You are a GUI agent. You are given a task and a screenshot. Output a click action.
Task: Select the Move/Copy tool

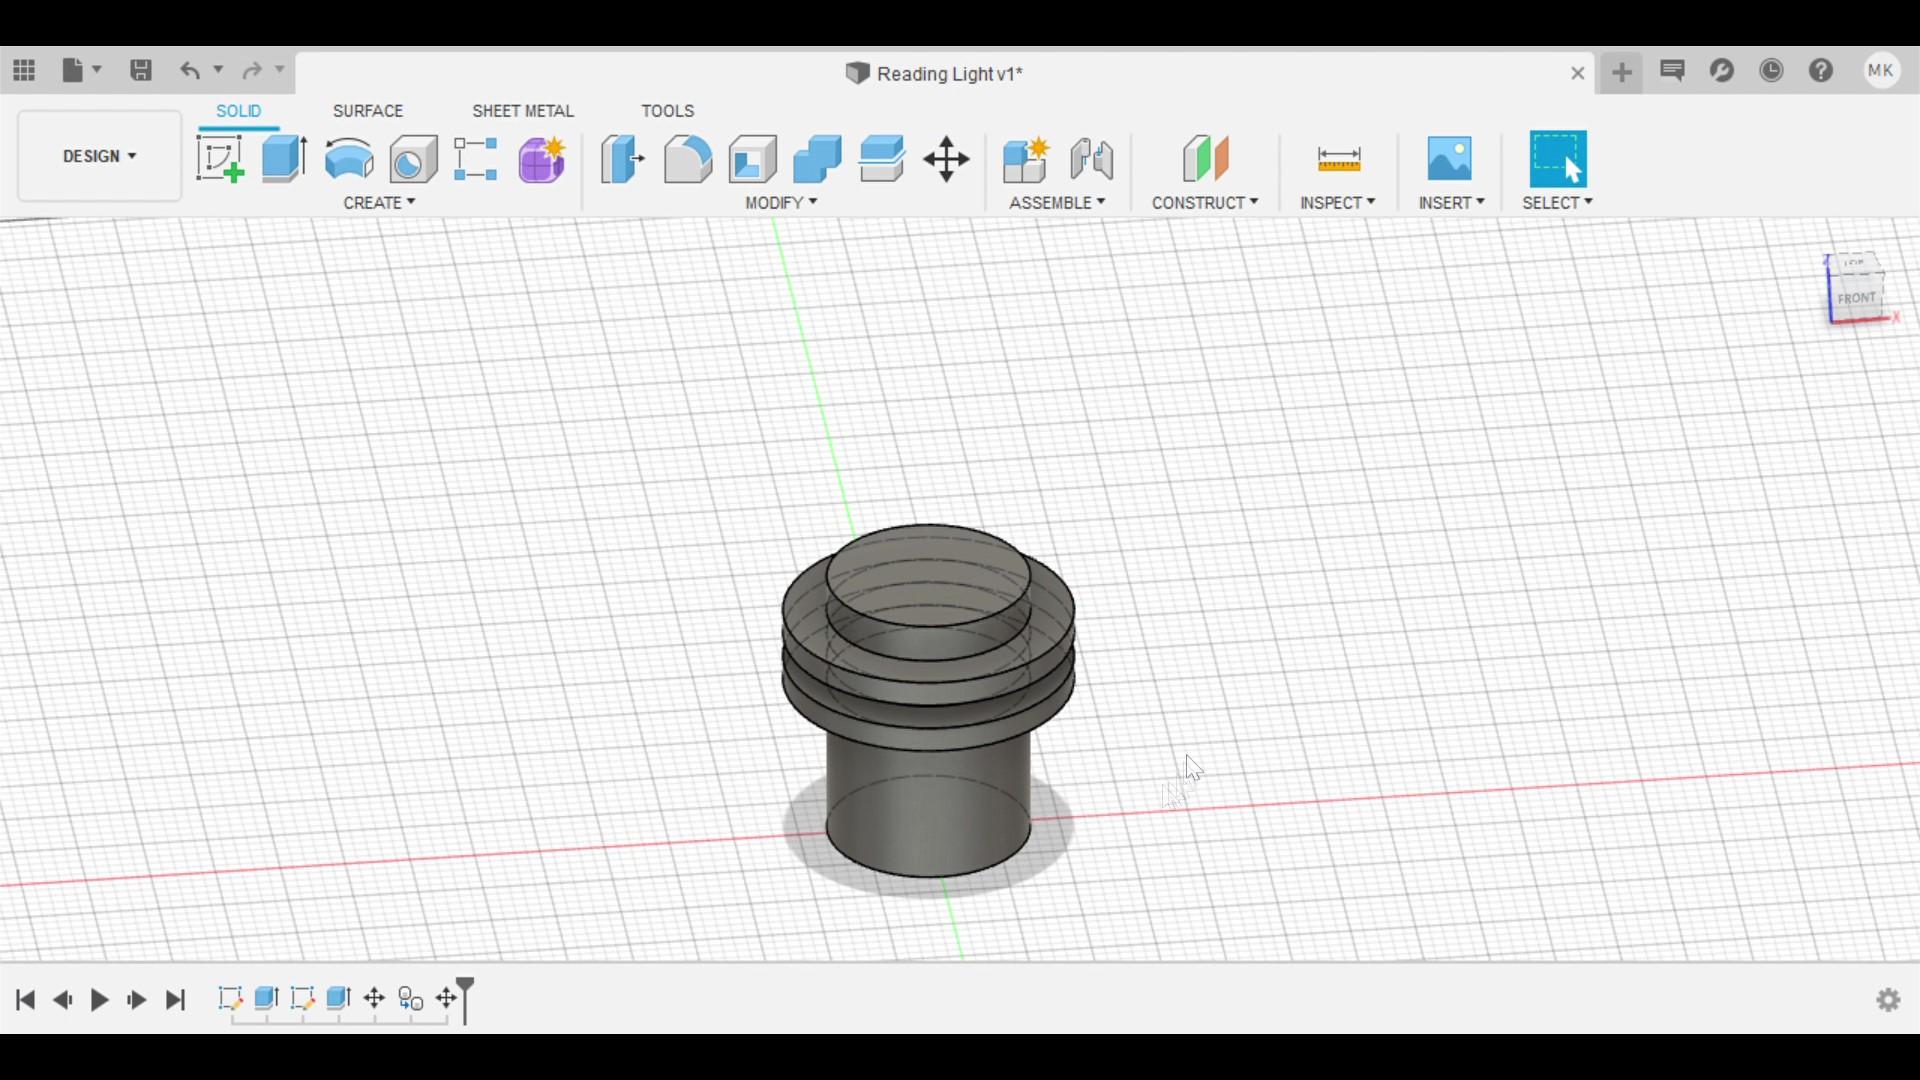(x=946, y=159)
